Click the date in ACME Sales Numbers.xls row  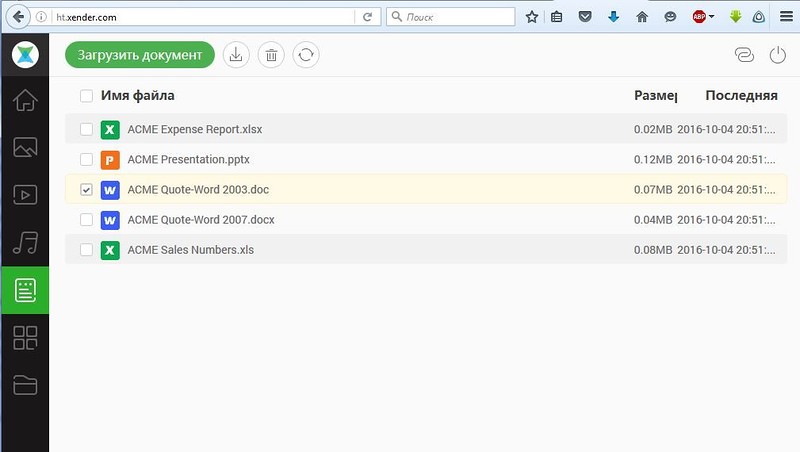(727, 250)
